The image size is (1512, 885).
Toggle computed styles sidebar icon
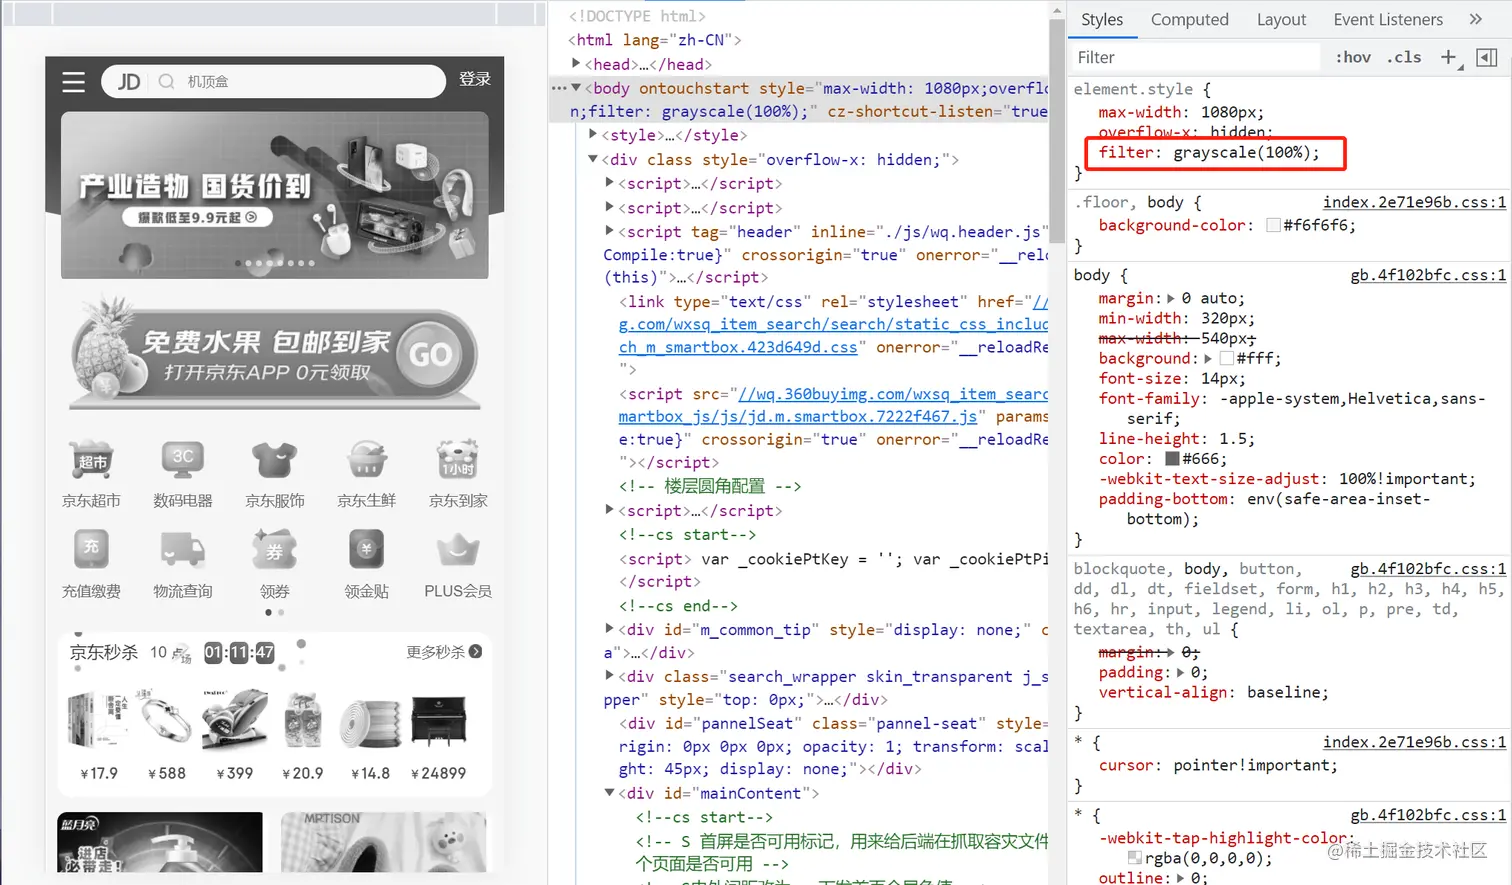(1487, 57)
